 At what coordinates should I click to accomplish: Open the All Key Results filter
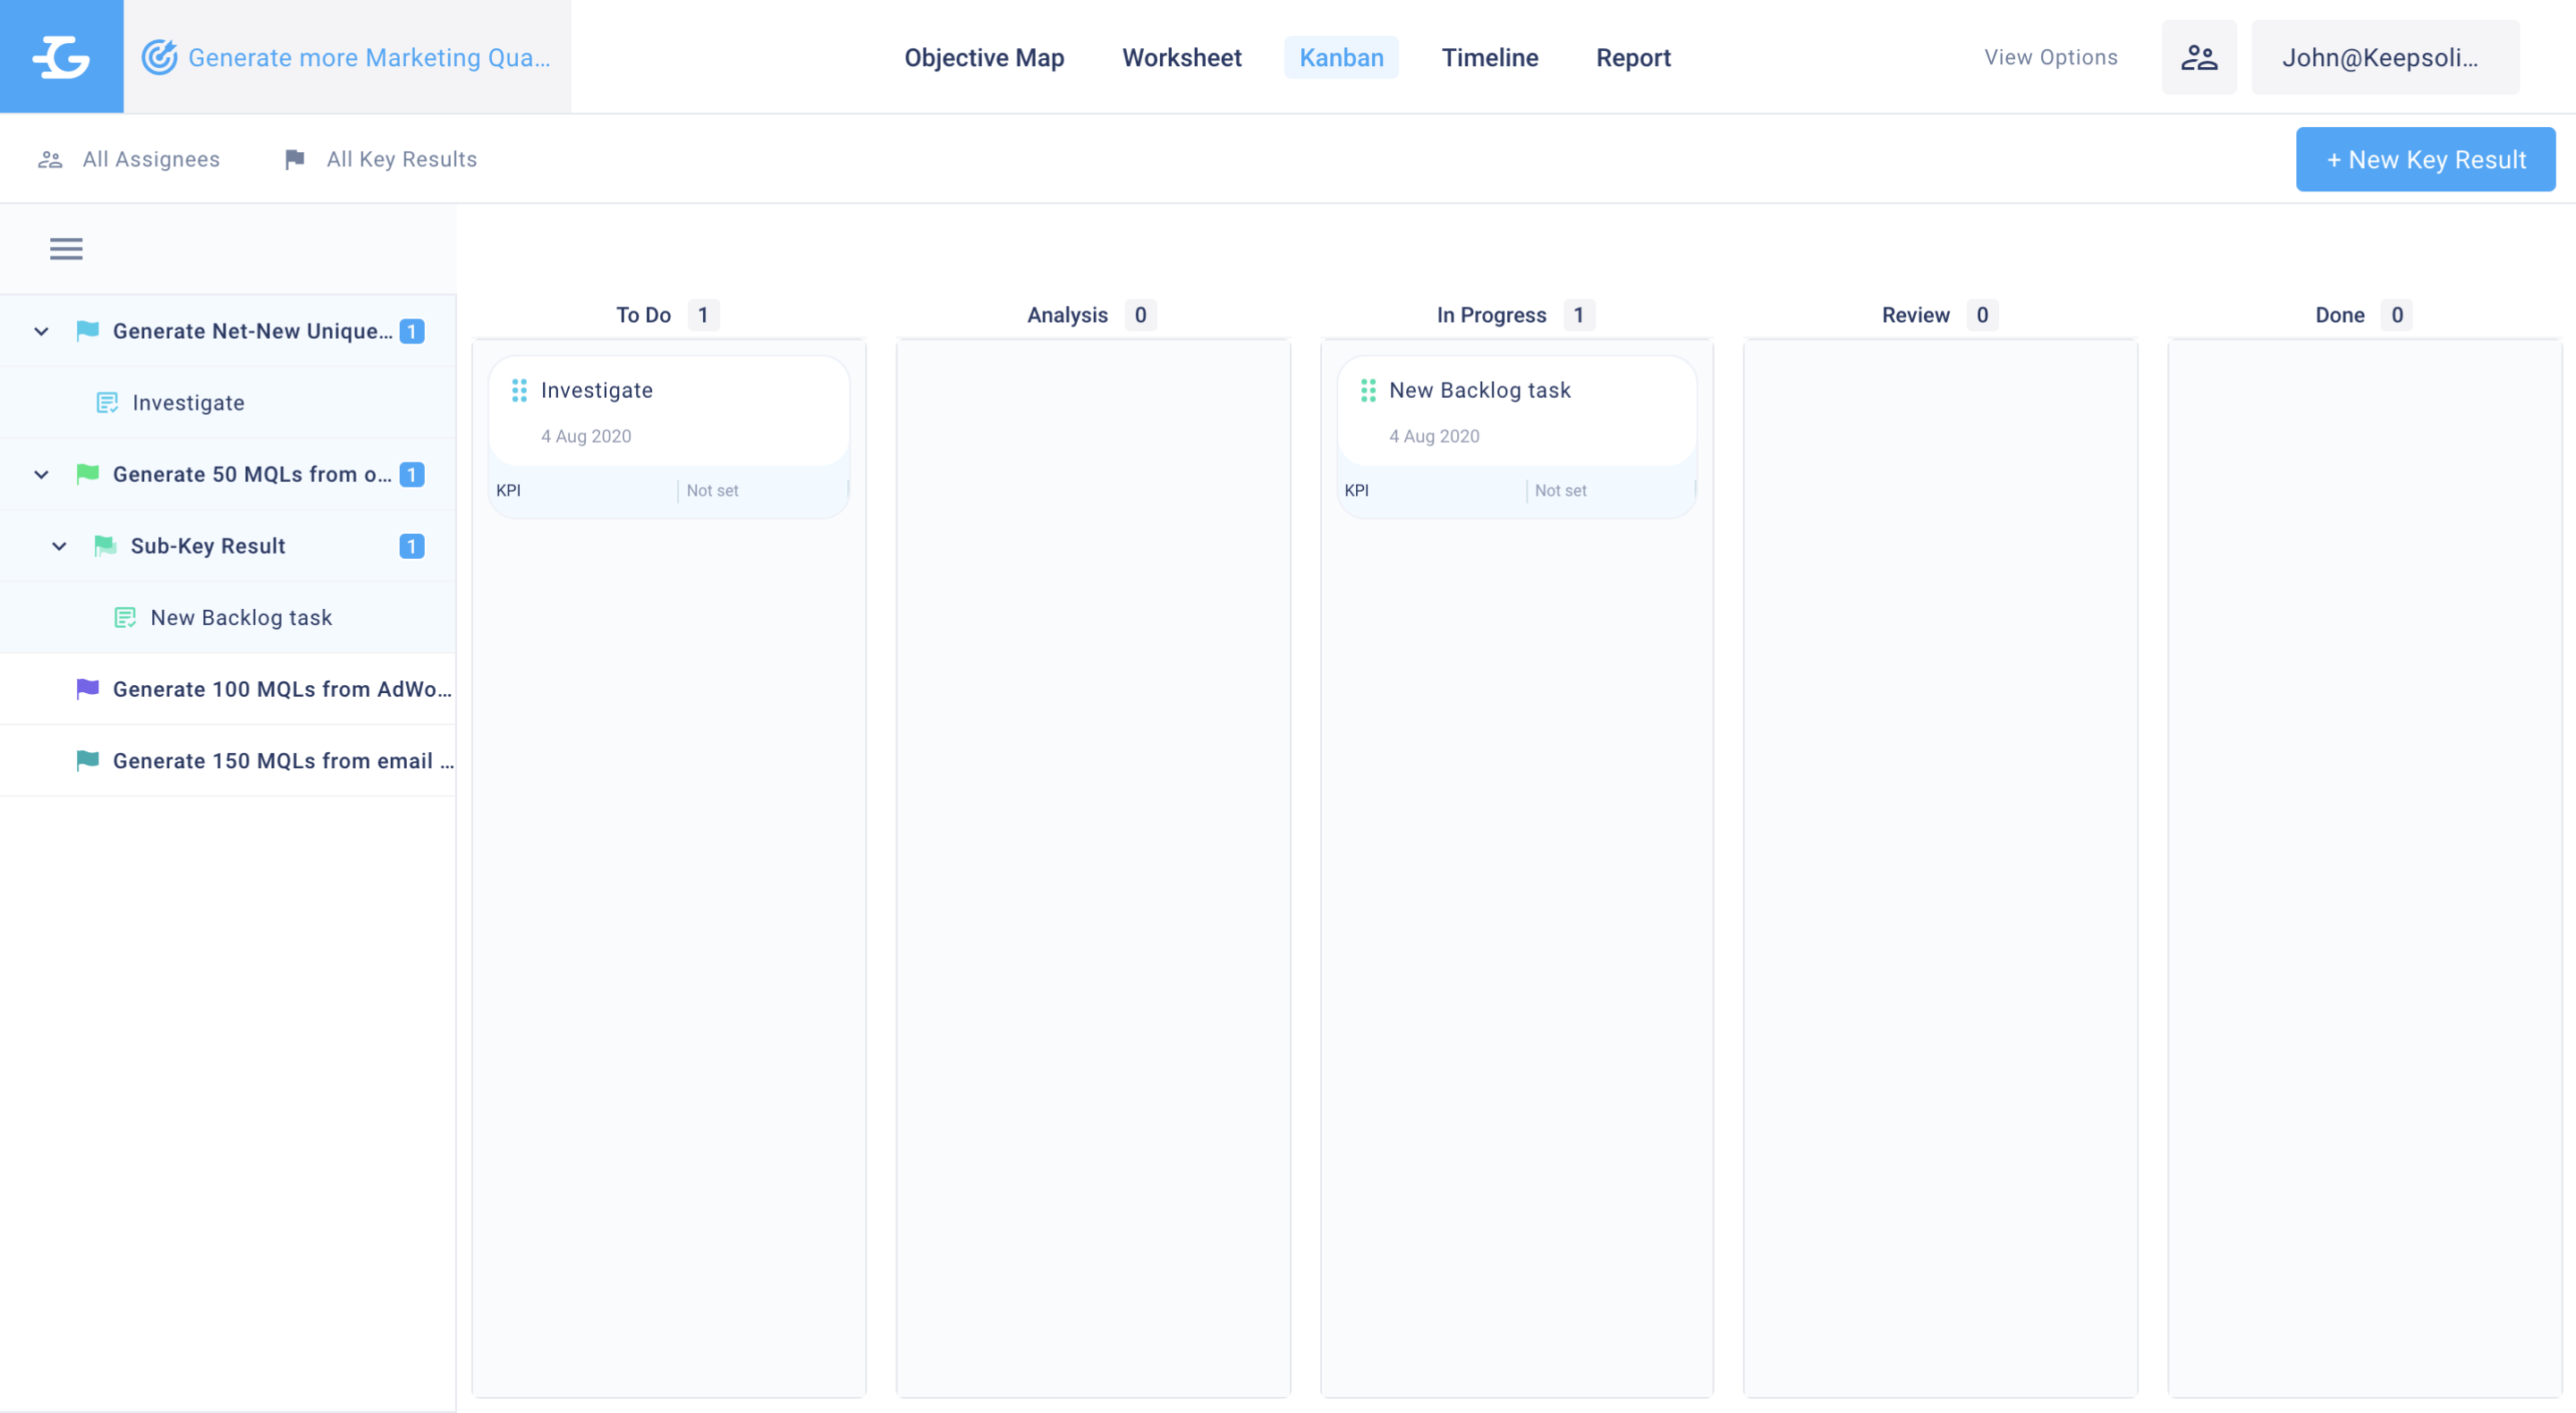[381, 160]
